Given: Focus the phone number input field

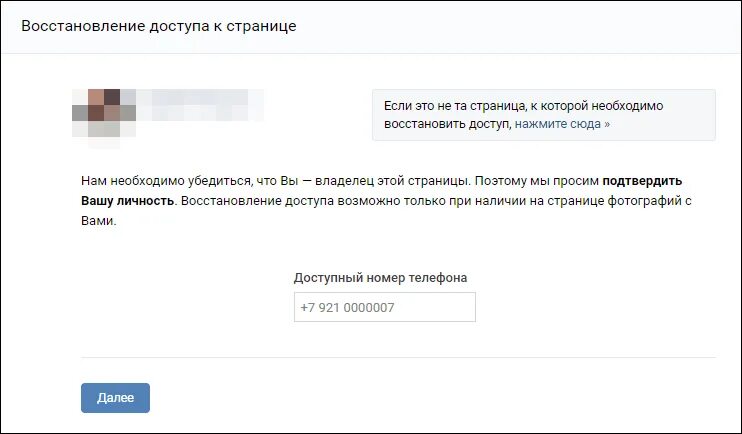Looking at the screenshot, I should pyautogui.click(x=385, y=307).
